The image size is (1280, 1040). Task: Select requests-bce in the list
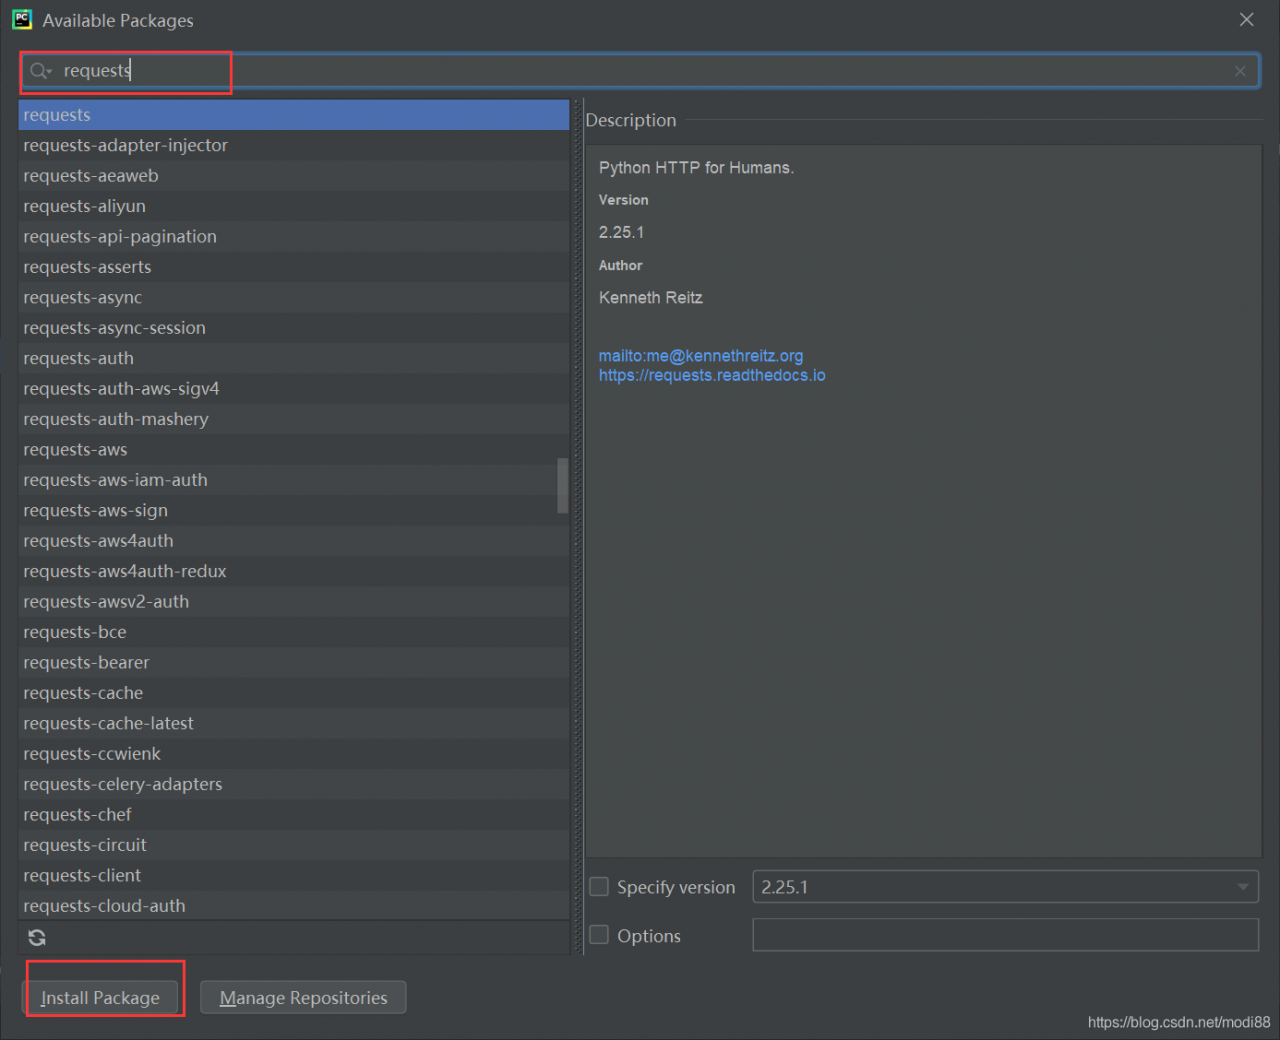[294, 632]
